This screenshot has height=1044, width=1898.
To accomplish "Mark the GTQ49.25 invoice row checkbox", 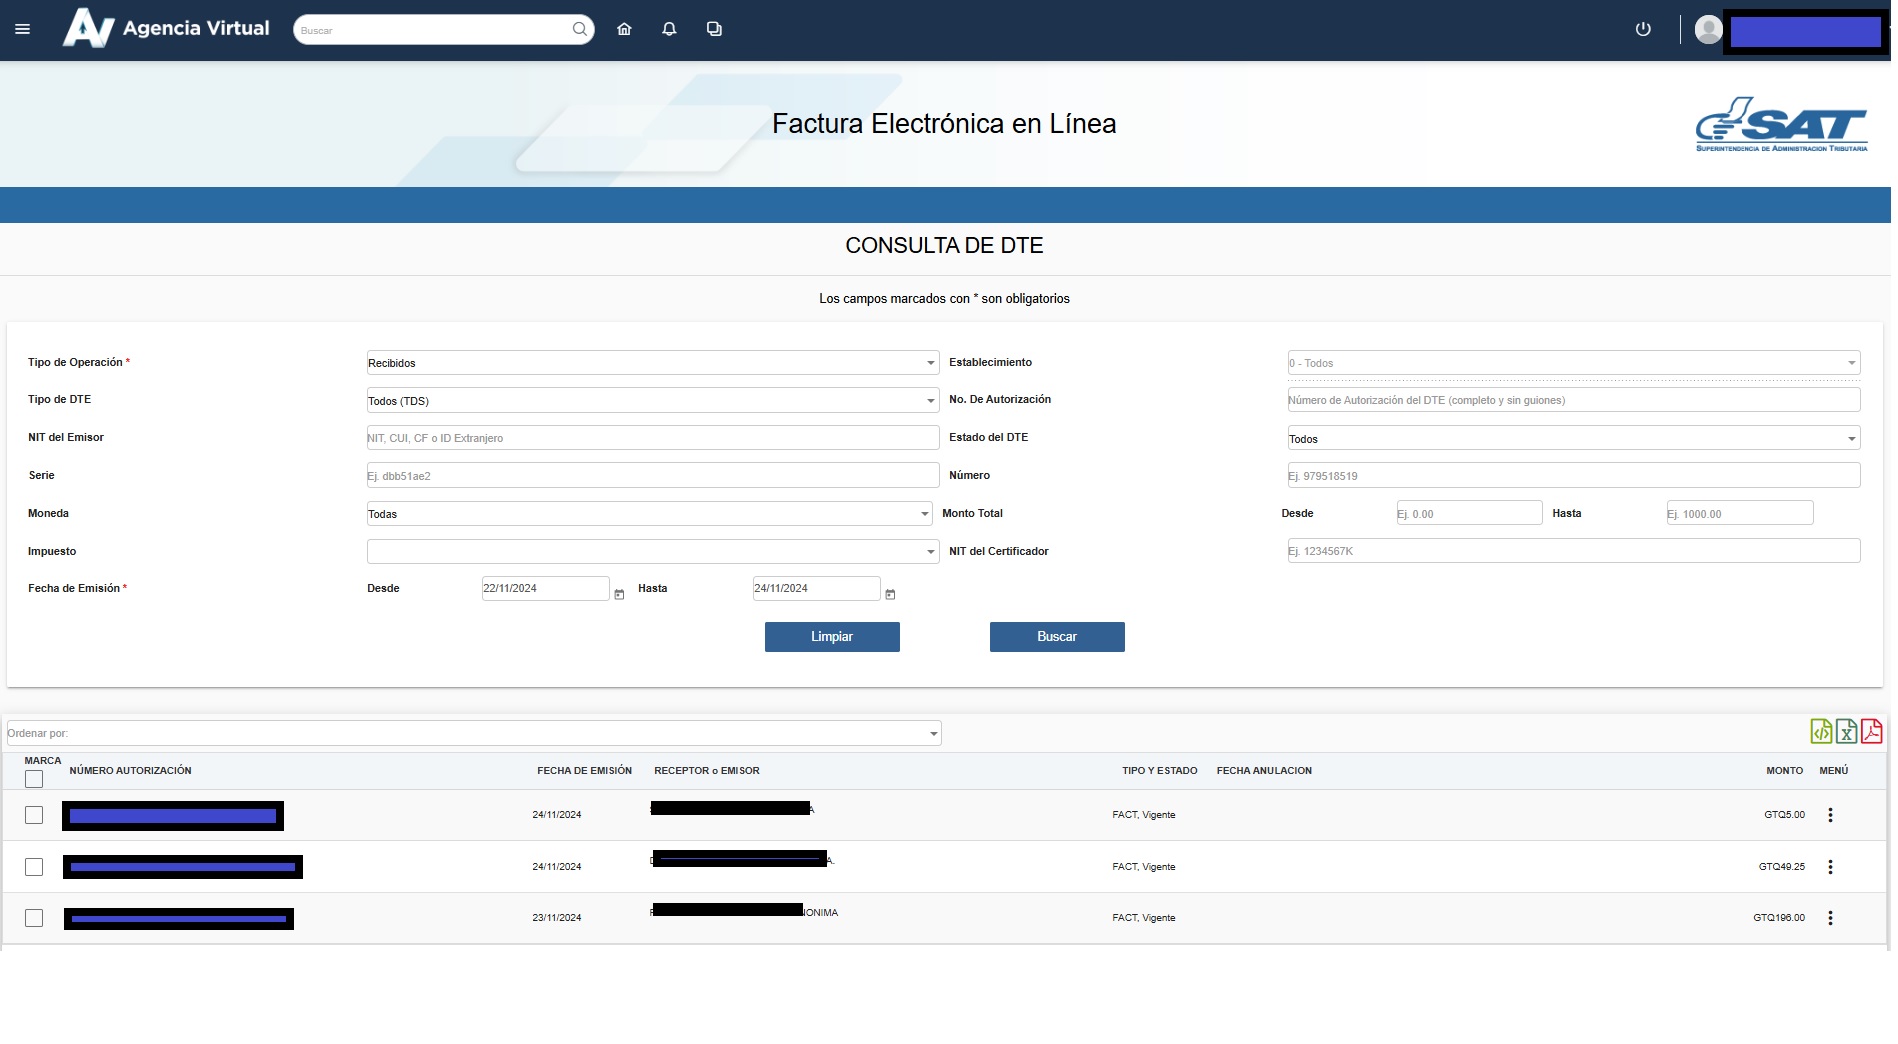I will (34, 867).
